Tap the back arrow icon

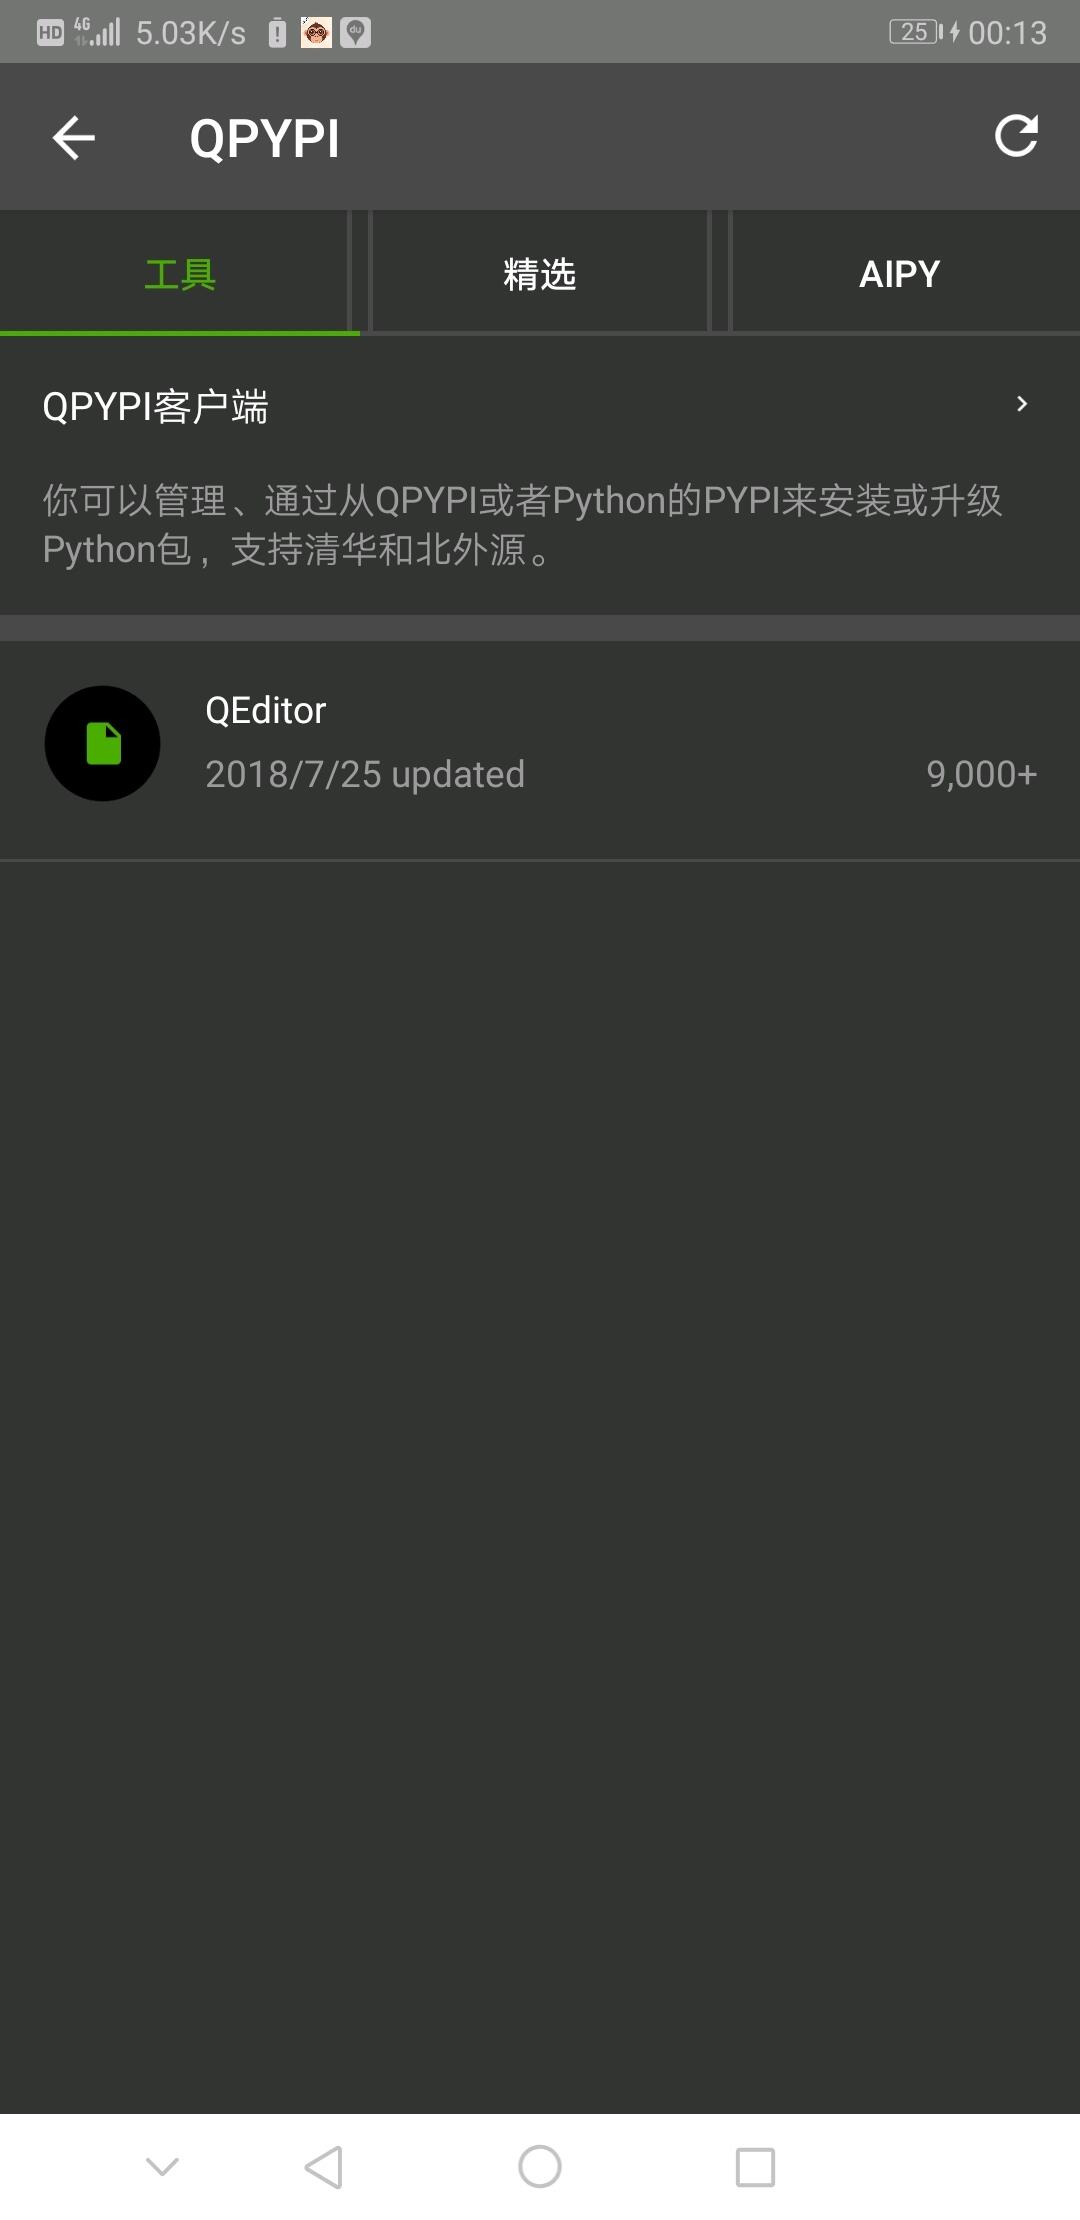click(73, 138)
